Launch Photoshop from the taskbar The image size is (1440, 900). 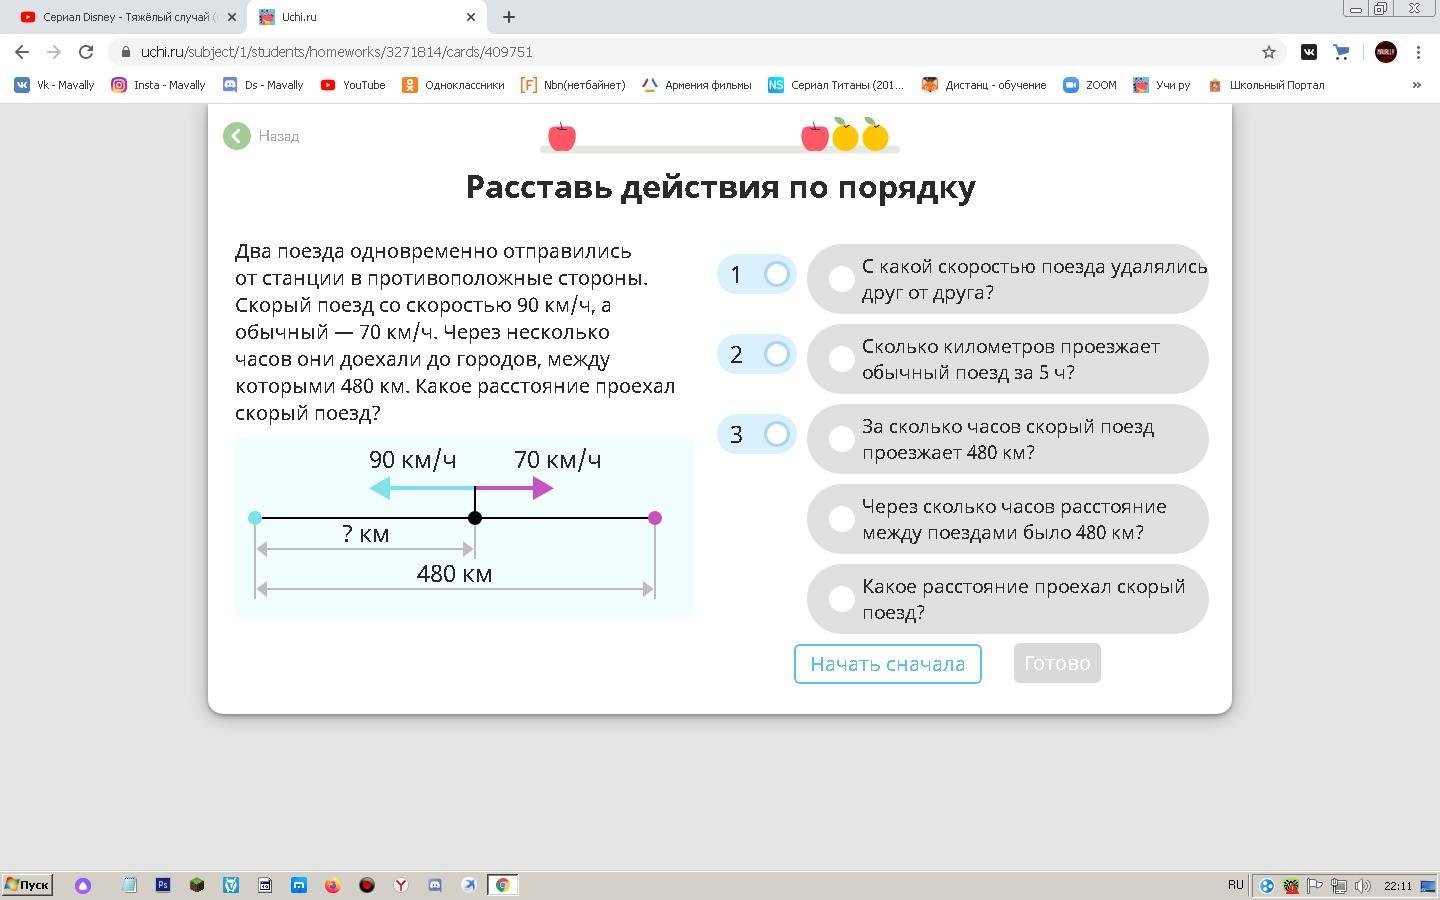point(163,885)
